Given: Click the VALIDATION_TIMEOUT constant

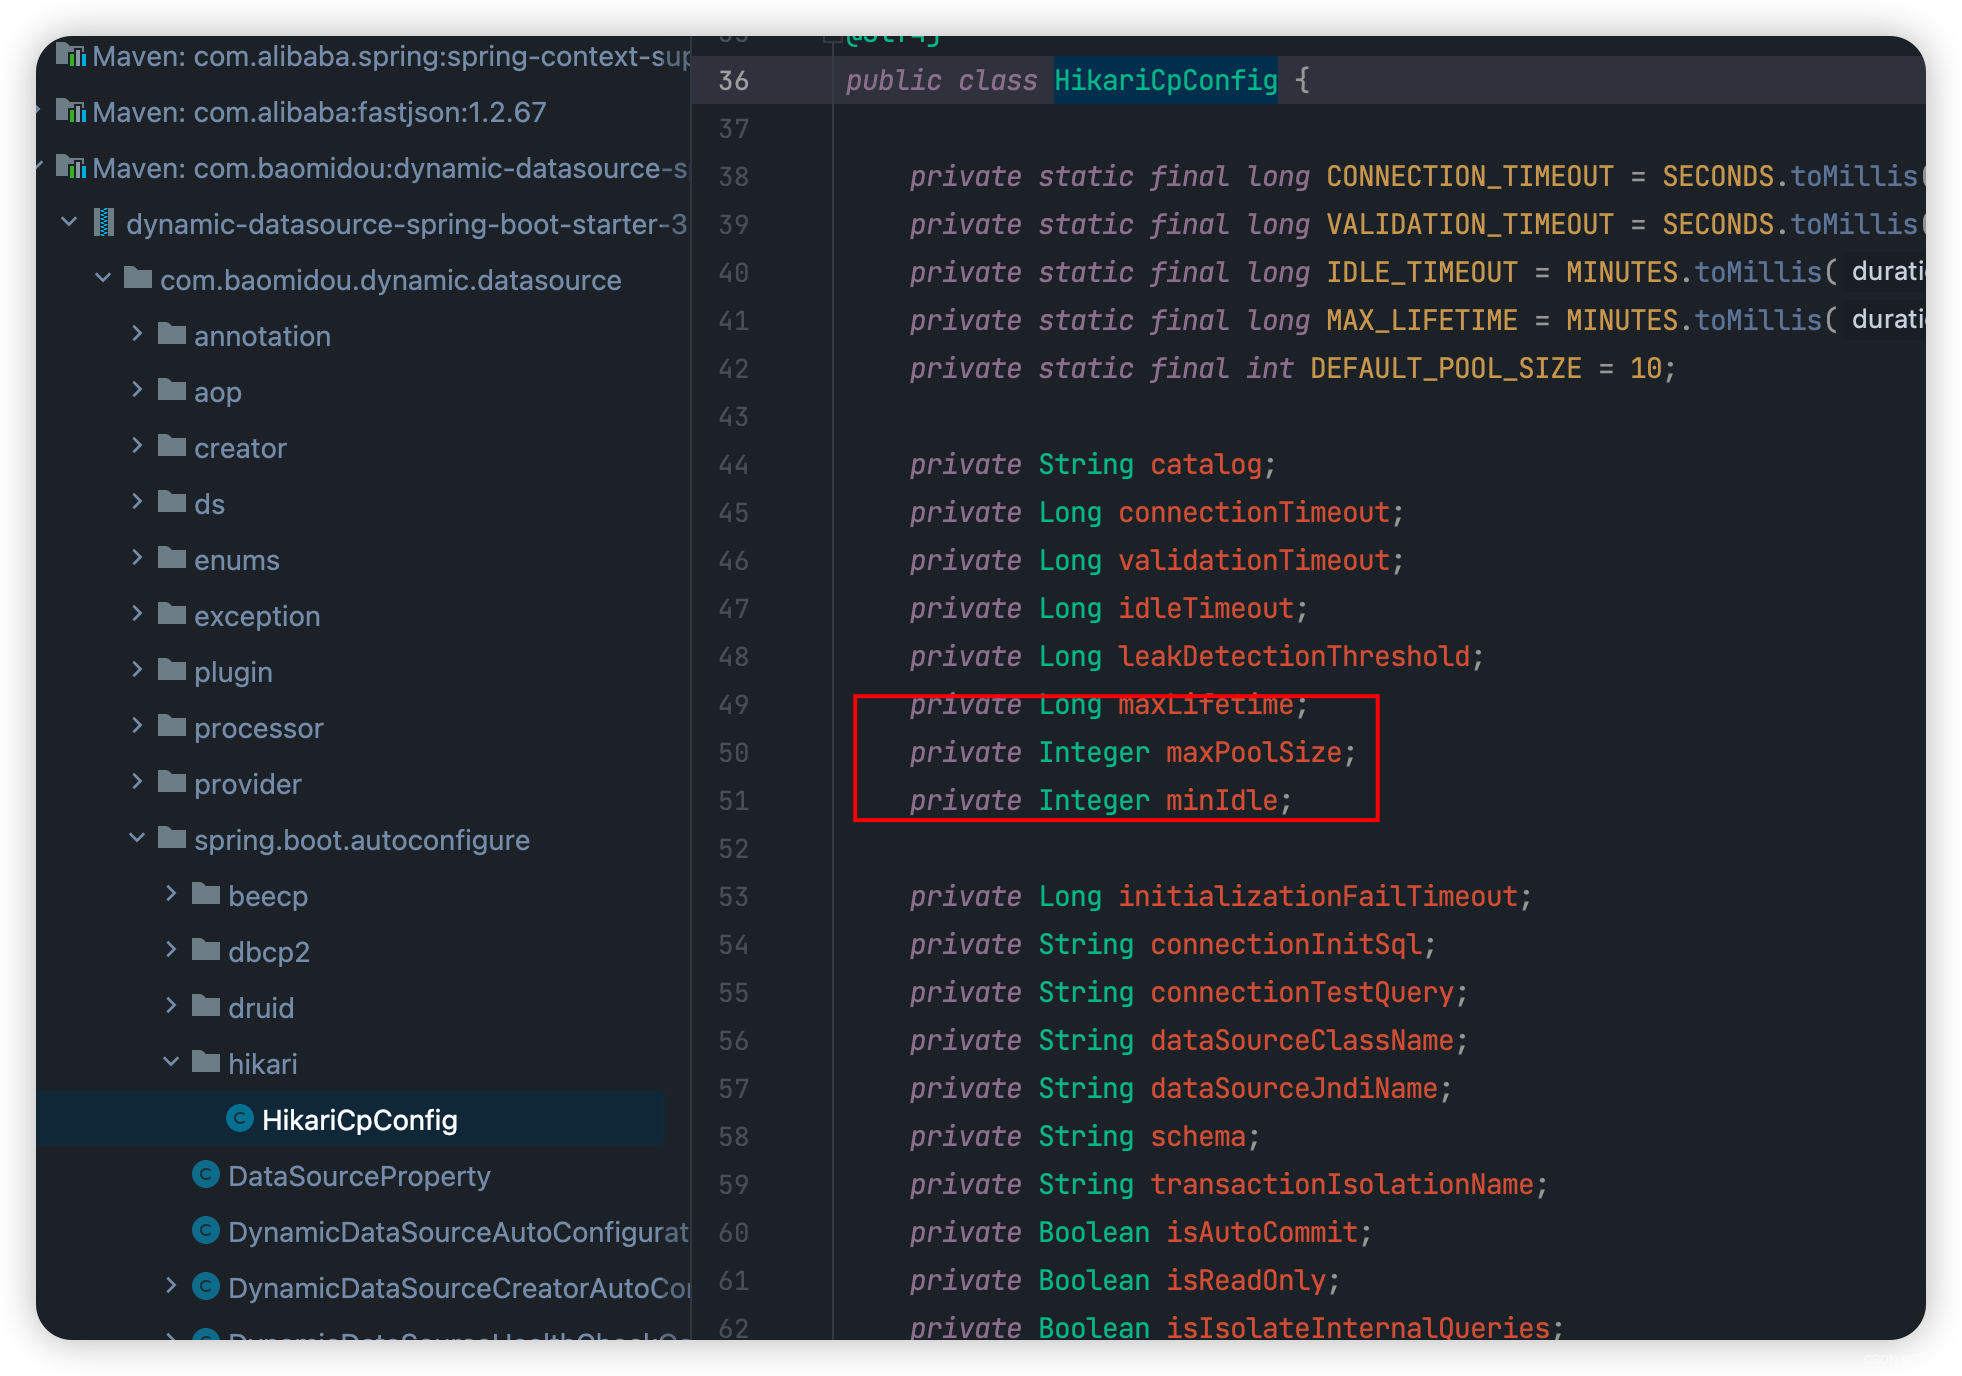Looking at the screenshot, I should 1470,224.
